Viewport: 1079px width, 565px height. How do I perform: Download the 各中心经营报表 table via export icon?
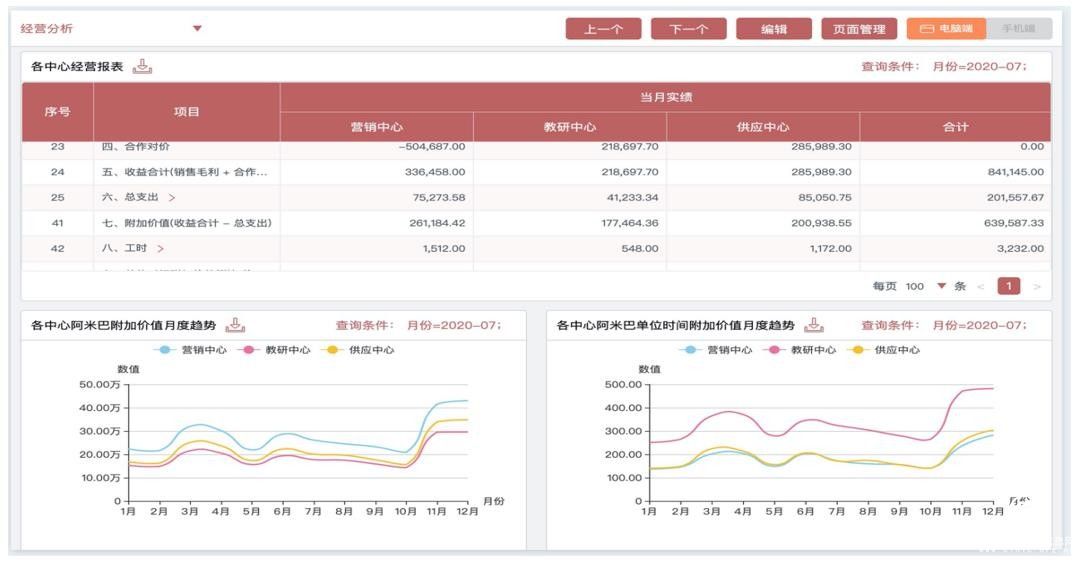point(143,67)
